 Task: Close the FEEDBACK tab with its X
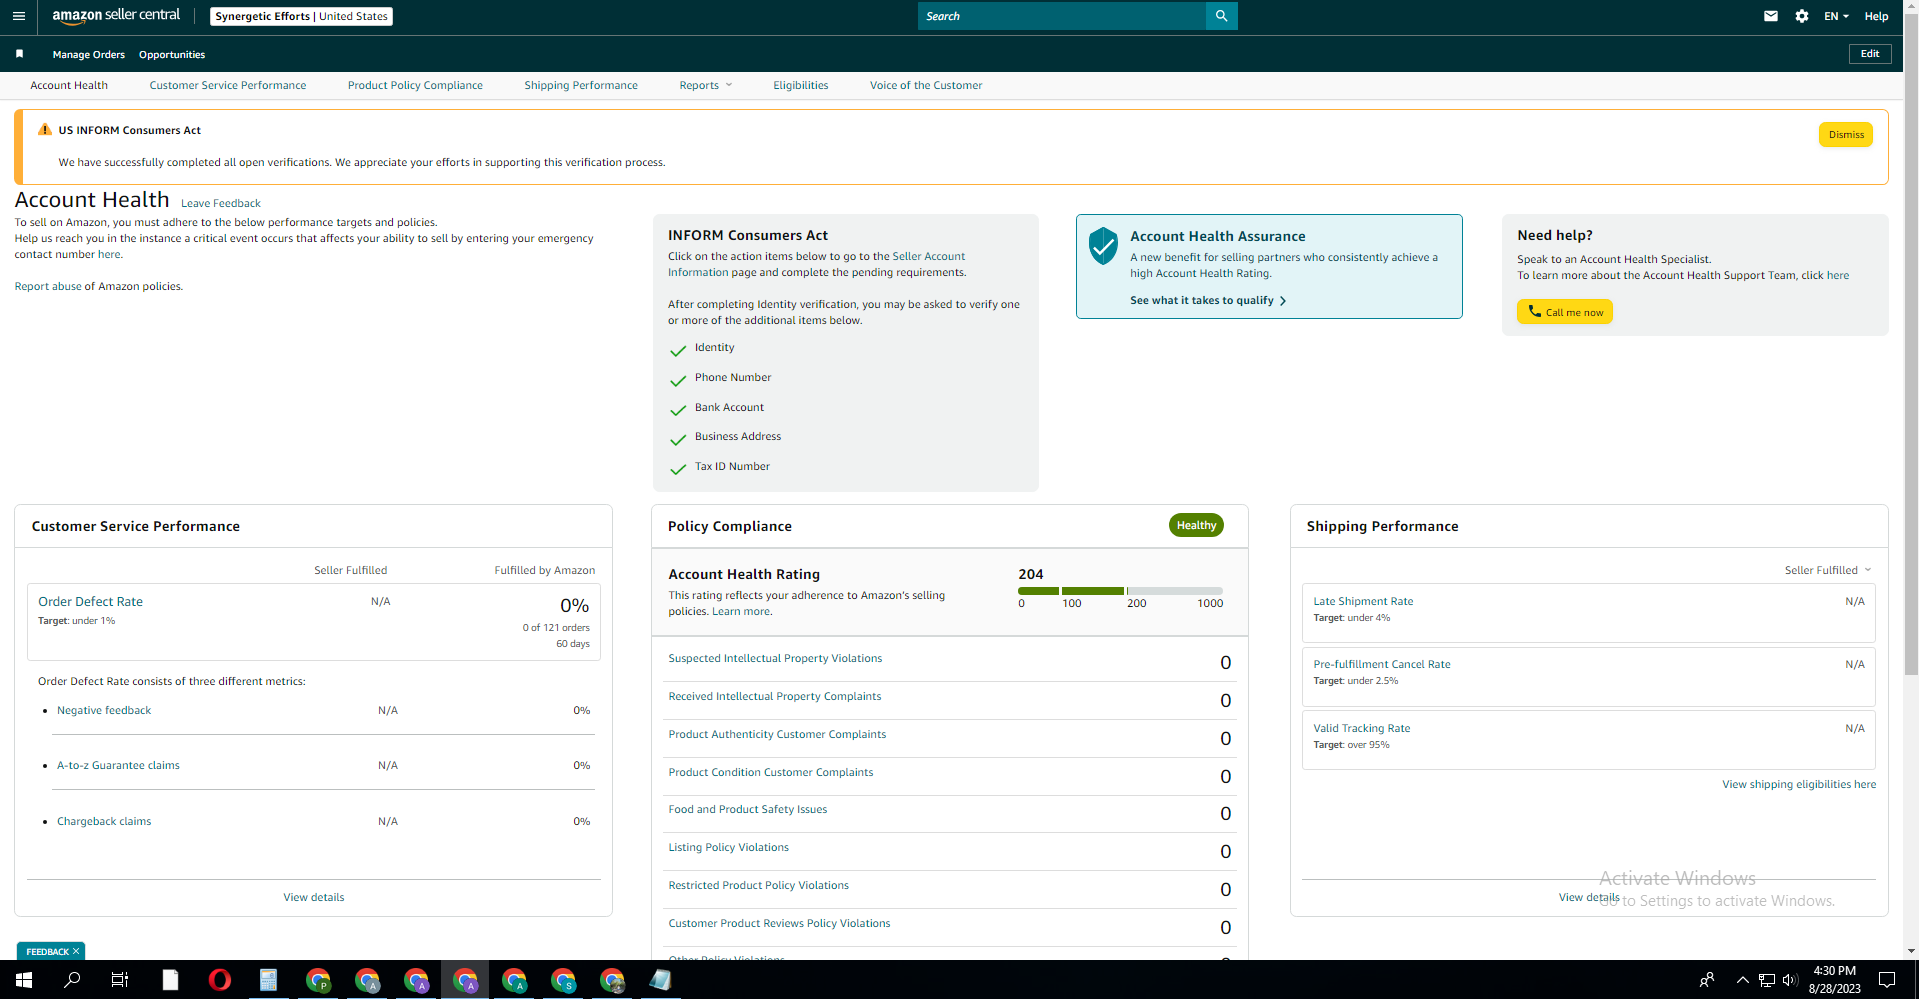coord(76,951)
